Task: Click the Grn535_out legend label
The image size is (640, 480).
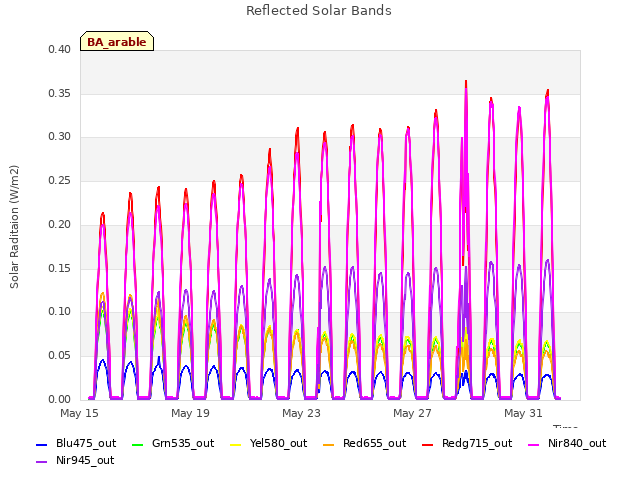Action: (183, 443)
